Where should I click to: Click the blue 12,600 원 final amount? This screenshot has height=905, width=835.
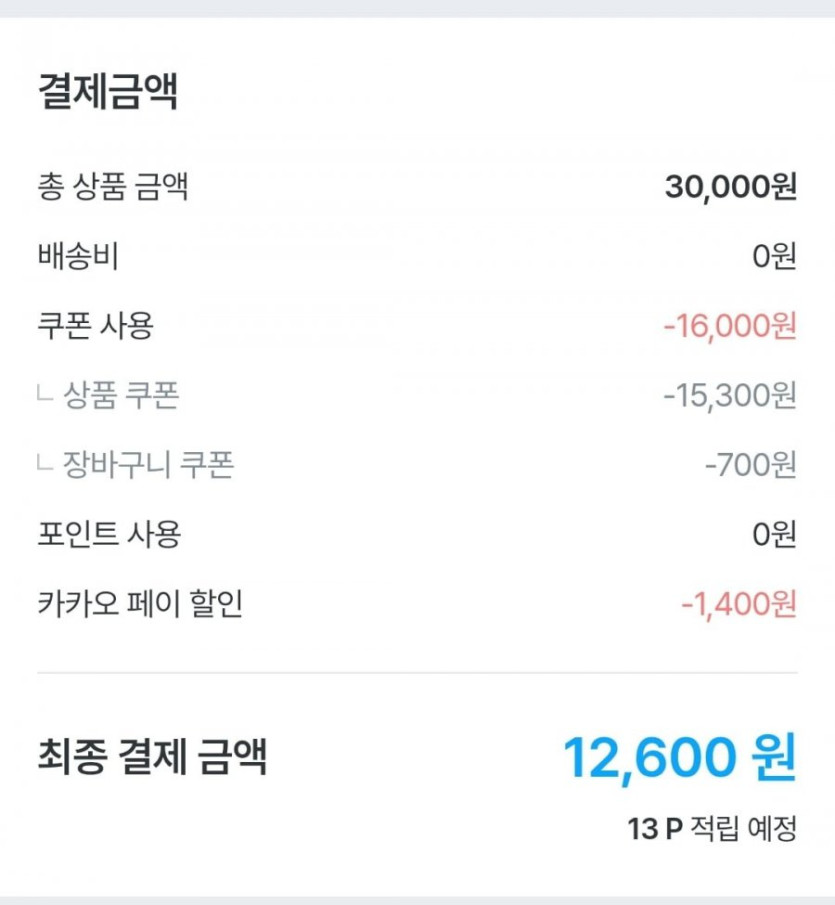click(x=679, y=757)
